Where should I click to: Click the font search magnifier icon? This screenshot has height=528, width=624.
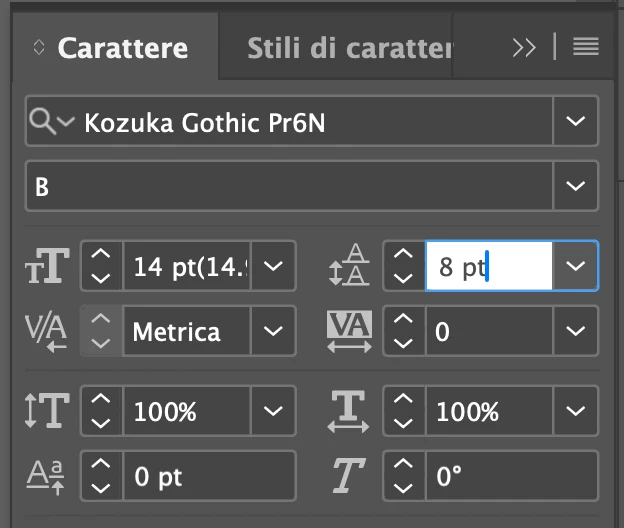pos(44,121)
